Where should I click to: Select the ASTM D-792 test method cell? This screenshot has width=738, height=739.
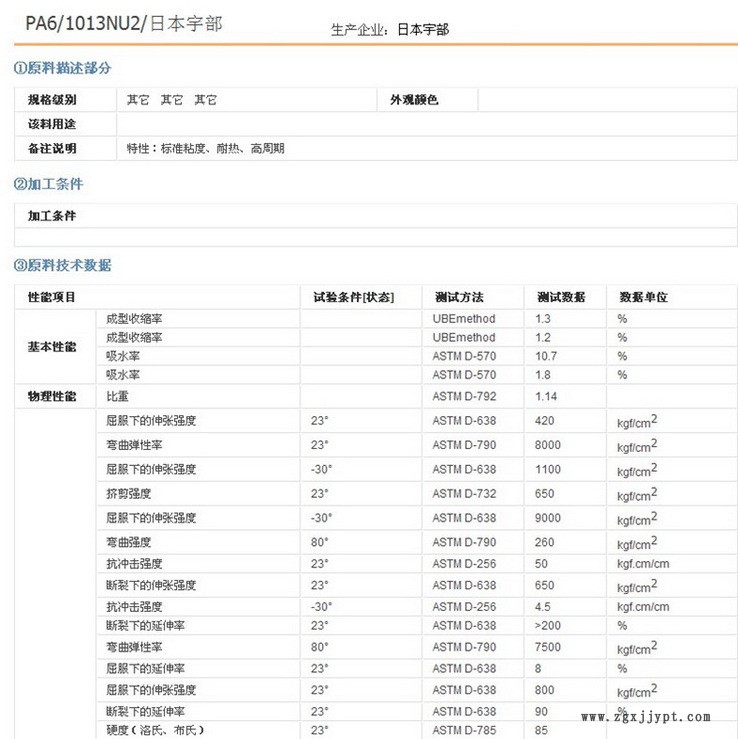pyautogui.click(x=464, y=396)
